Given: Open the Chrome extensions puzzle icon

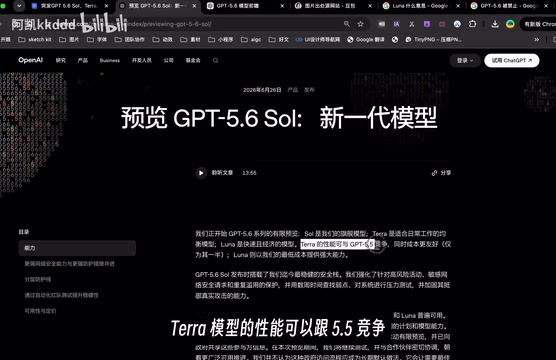Looking at the screenshot, I should (472, 24).
